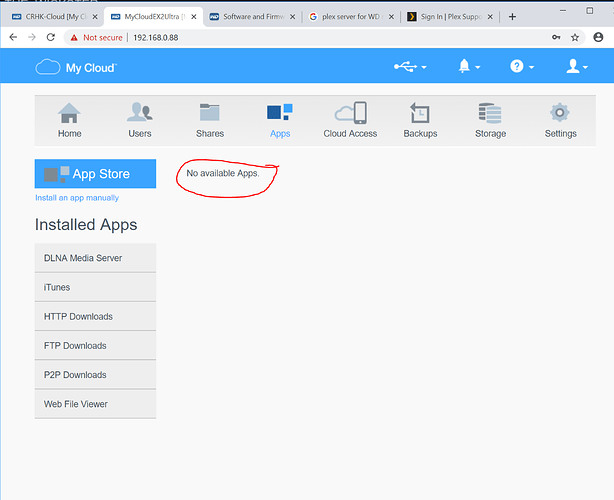Click the My Cloud logo
This screenshot has height=500, width=614.
point(76,67)
